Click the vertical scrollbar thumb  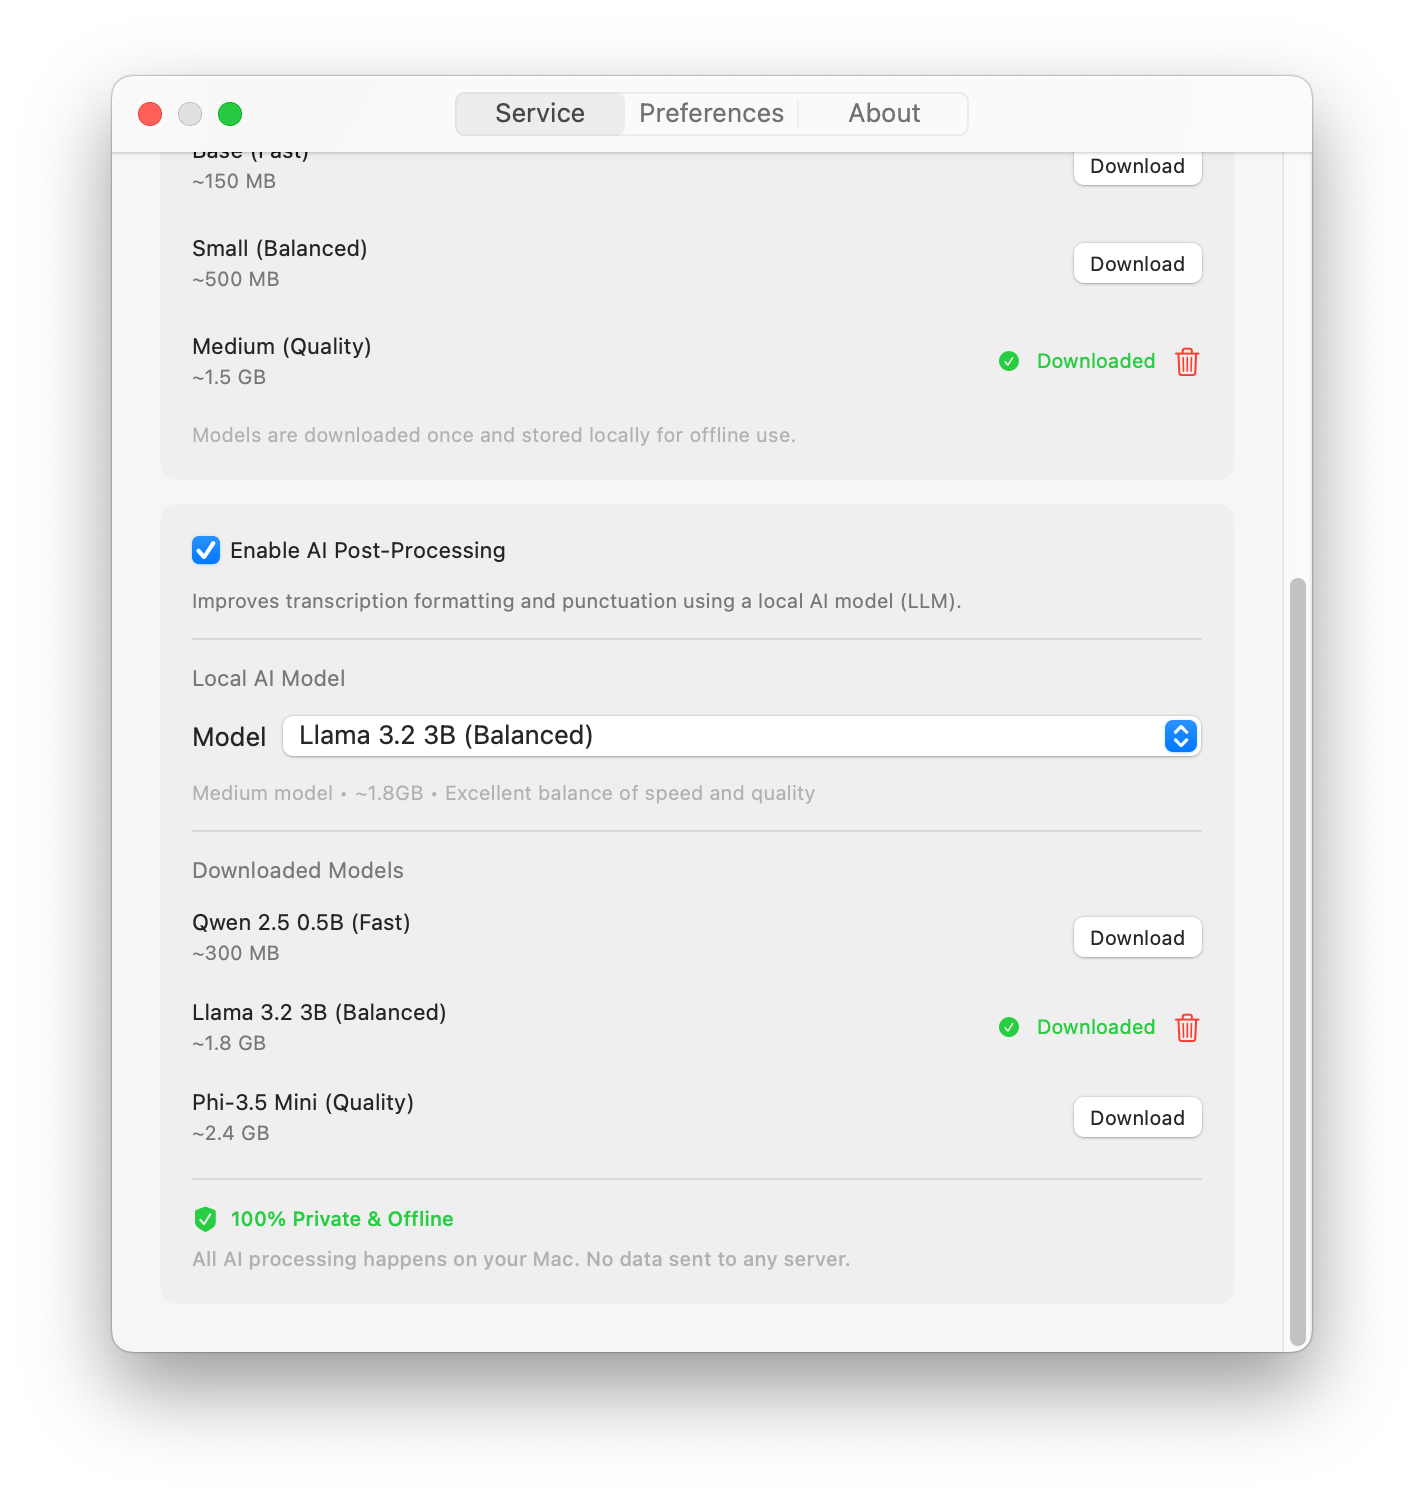pyautogui.click(x=1298, y=960)
